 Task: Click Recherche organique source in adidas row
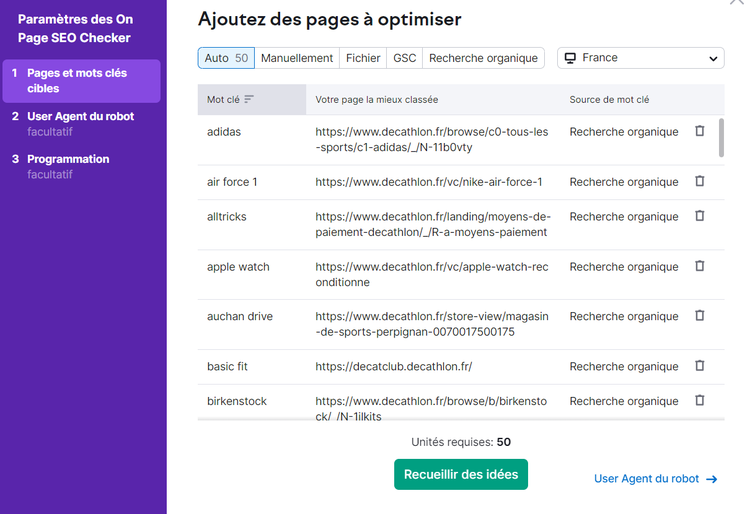tap(624, 131)
